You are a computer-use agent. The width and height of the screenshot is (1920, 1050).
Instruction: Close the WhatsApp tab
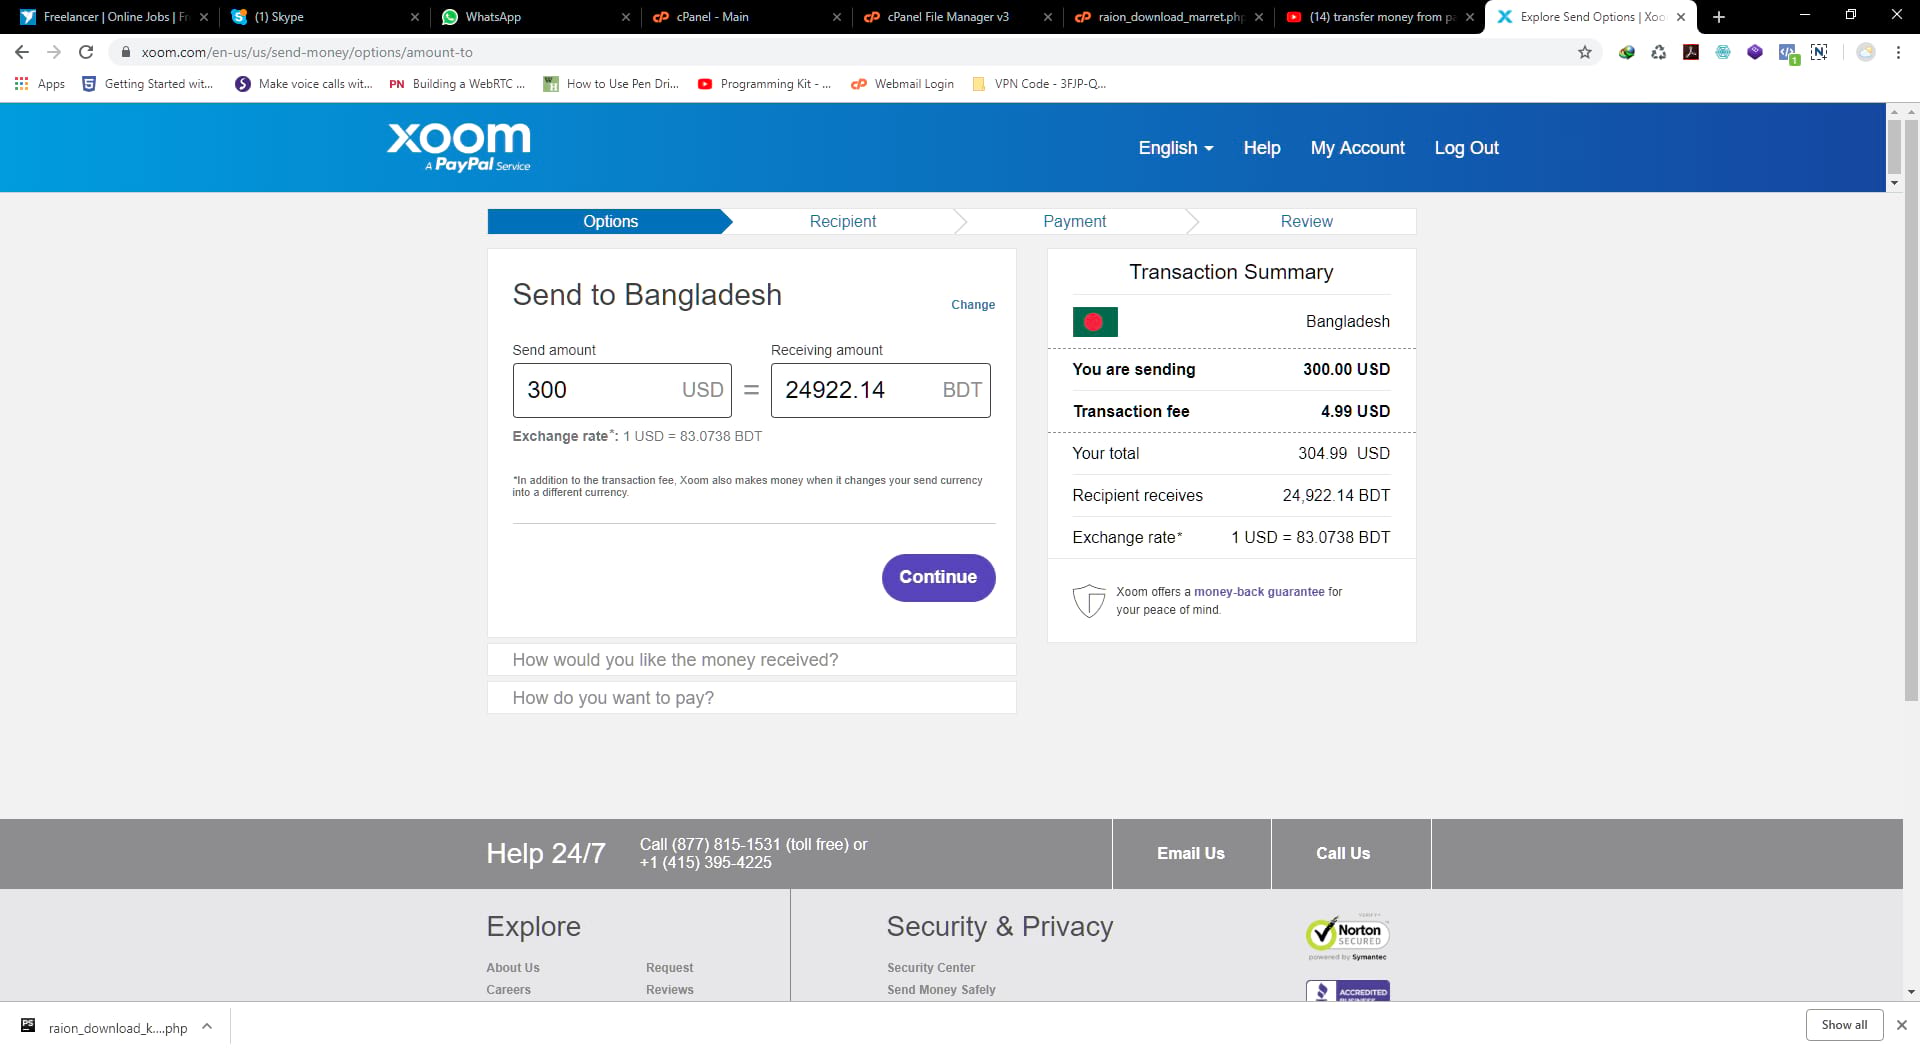tap(626, 17)
